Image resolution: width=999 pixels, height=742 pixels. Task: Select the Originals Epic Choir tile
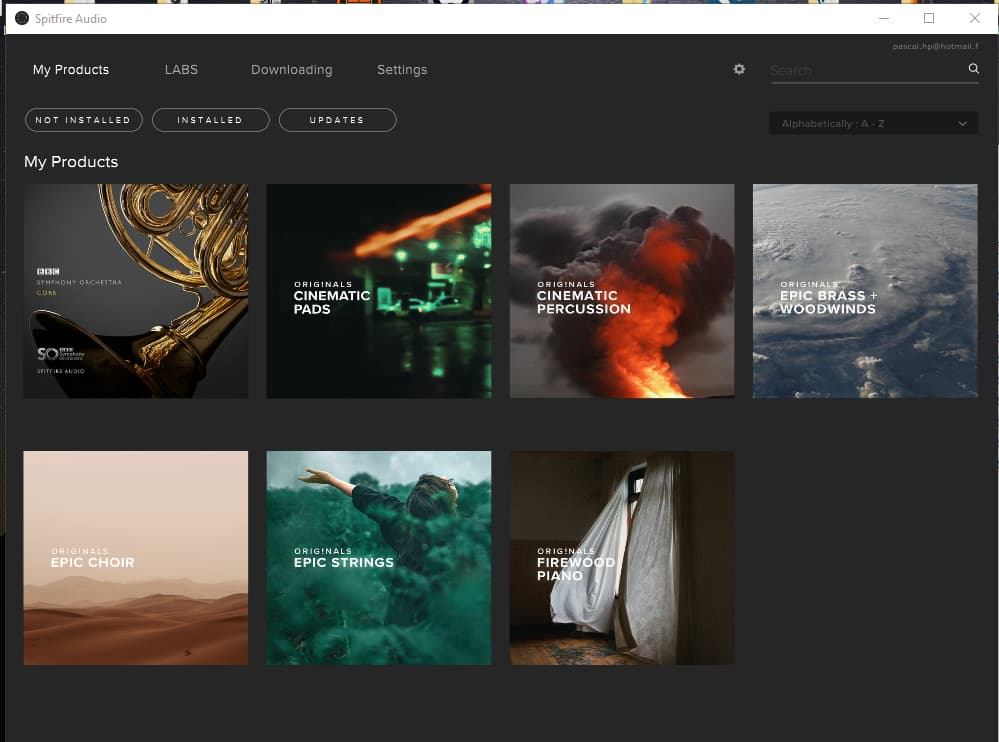pyautogui.click(x=136, y=558)
